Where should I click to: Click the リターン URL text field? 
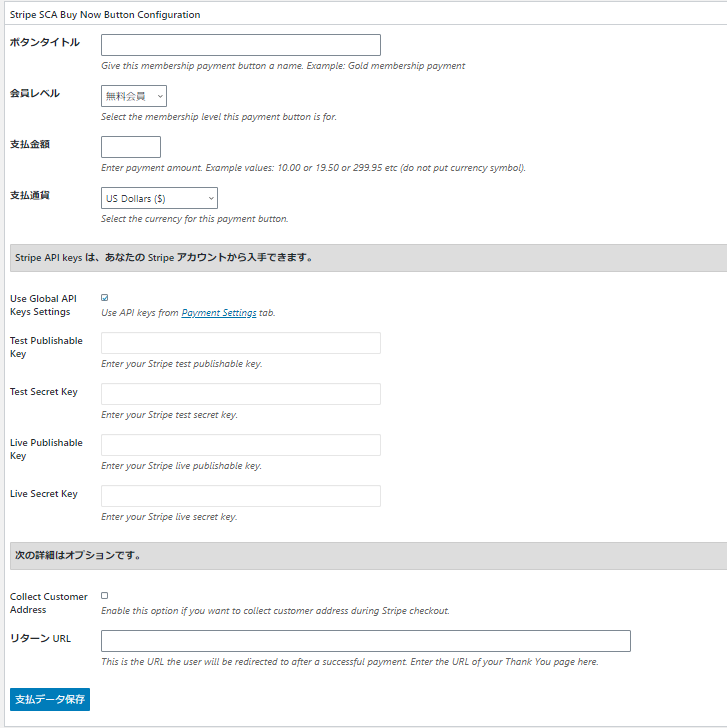pos(366,641)
